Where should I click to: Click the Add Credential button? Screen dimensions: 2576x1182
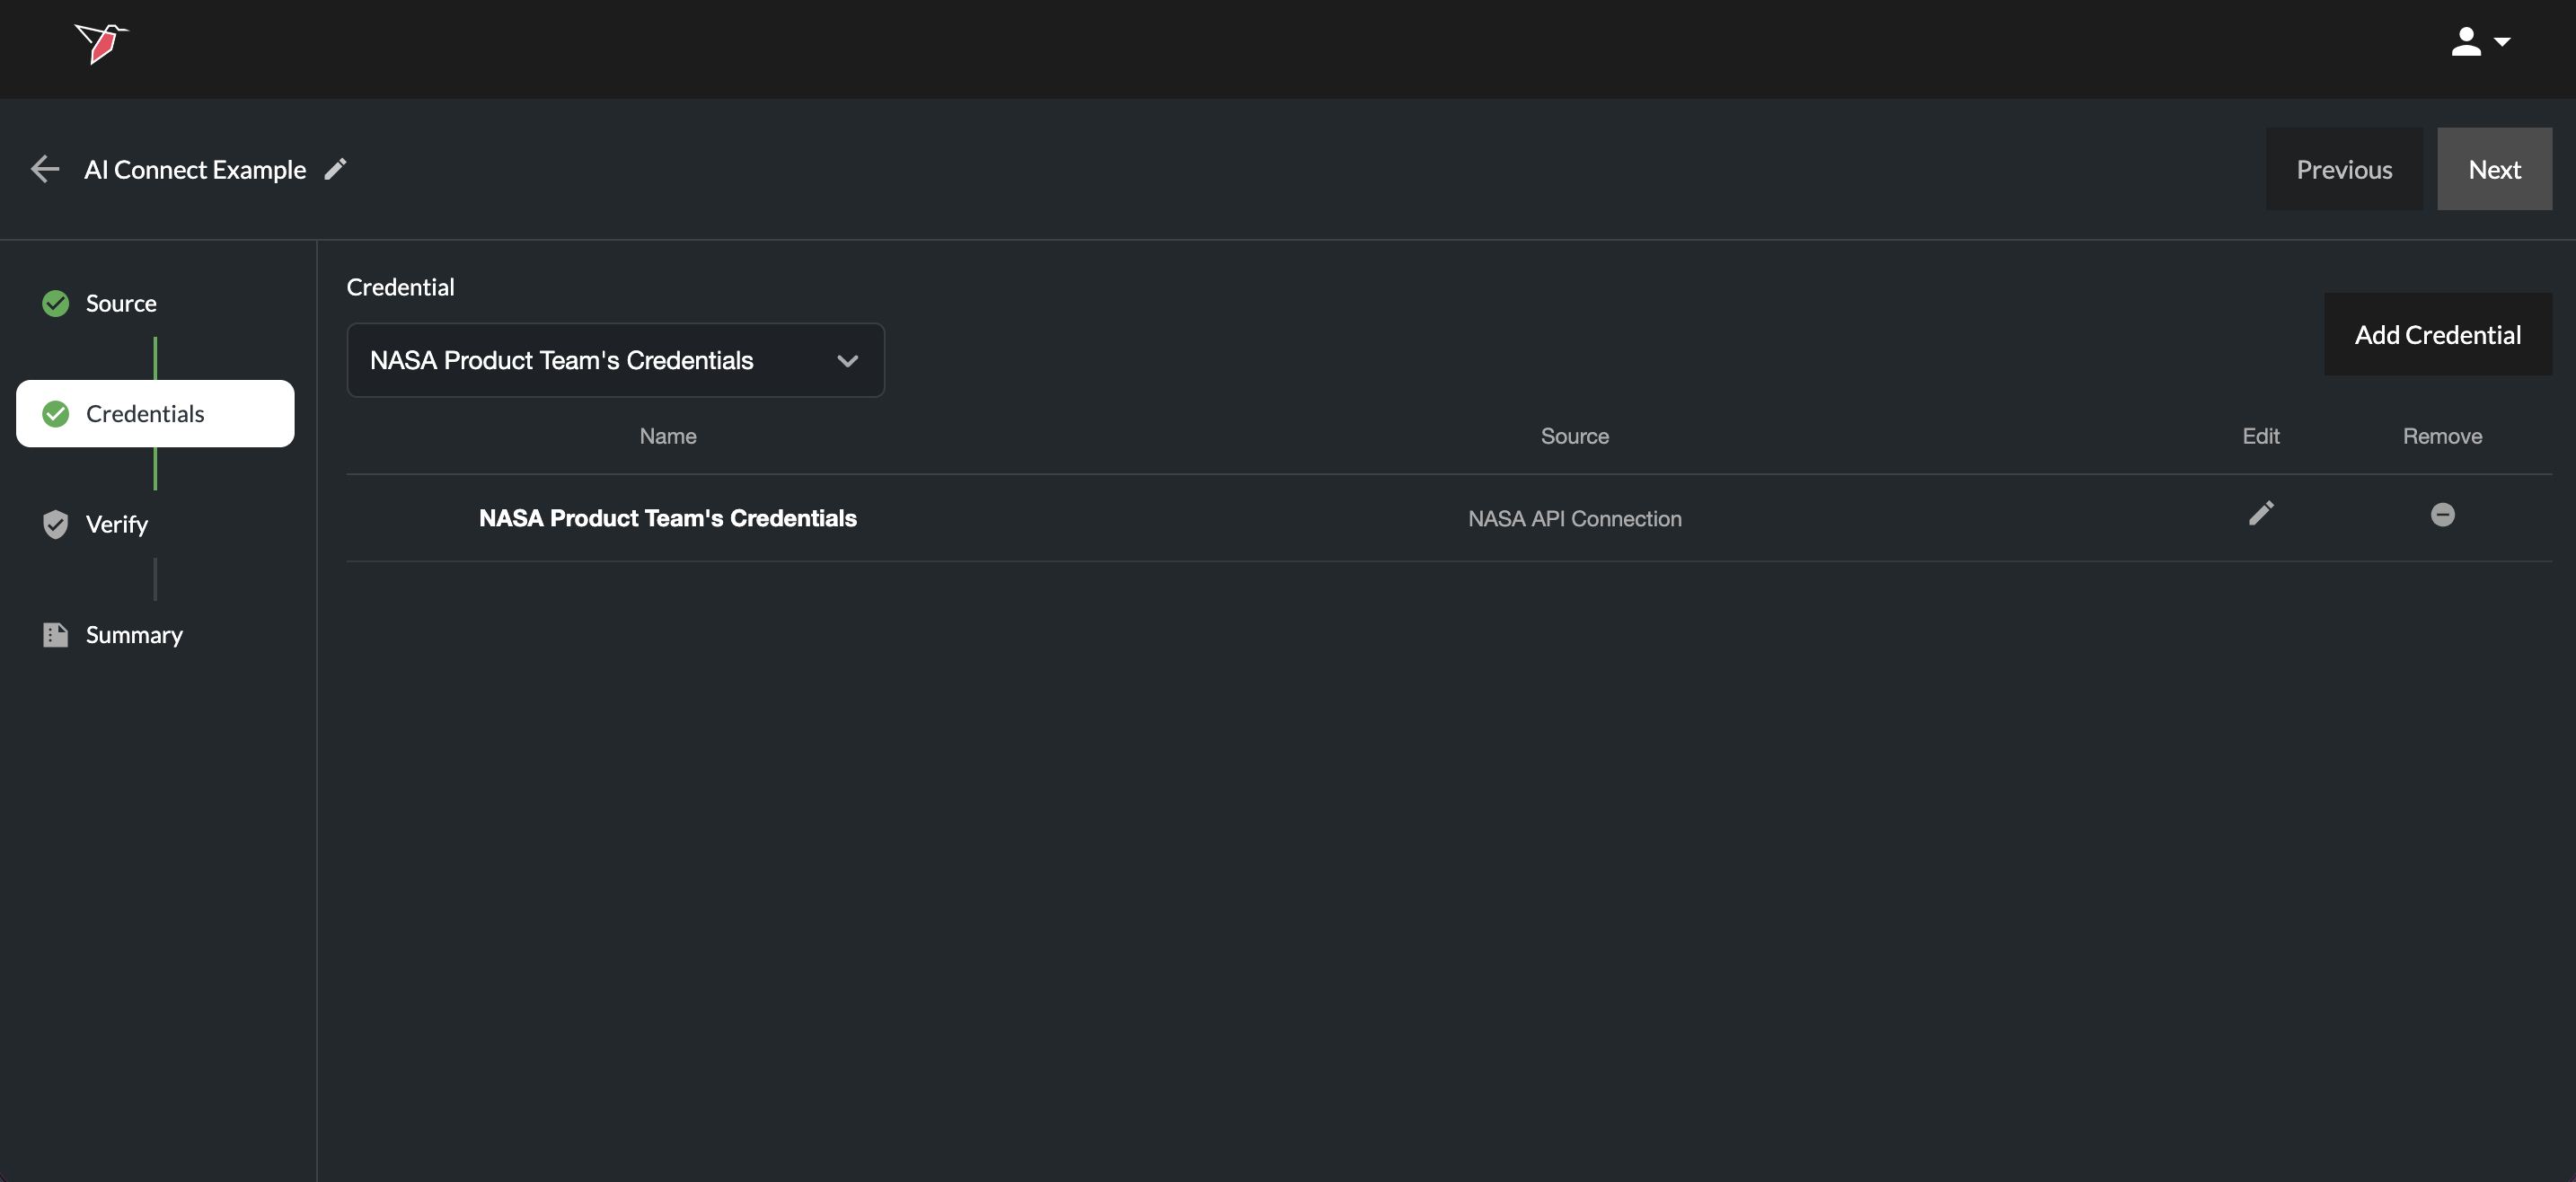2437,335
